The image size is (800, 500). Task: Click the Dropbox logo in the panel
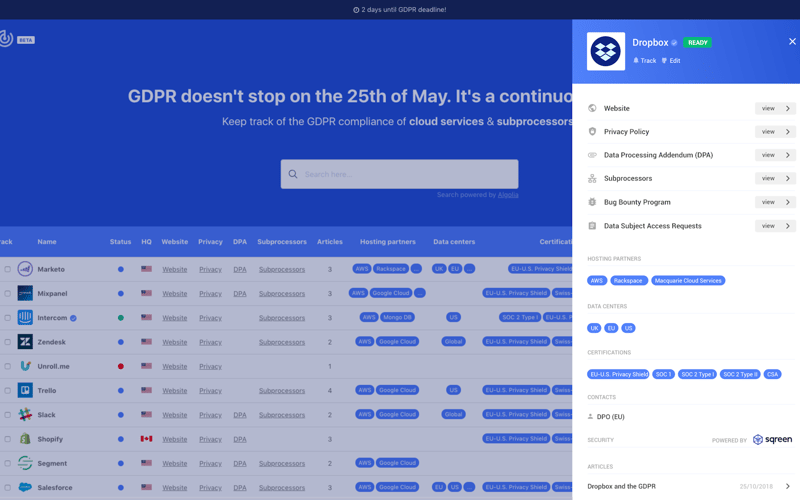point(606,52)
